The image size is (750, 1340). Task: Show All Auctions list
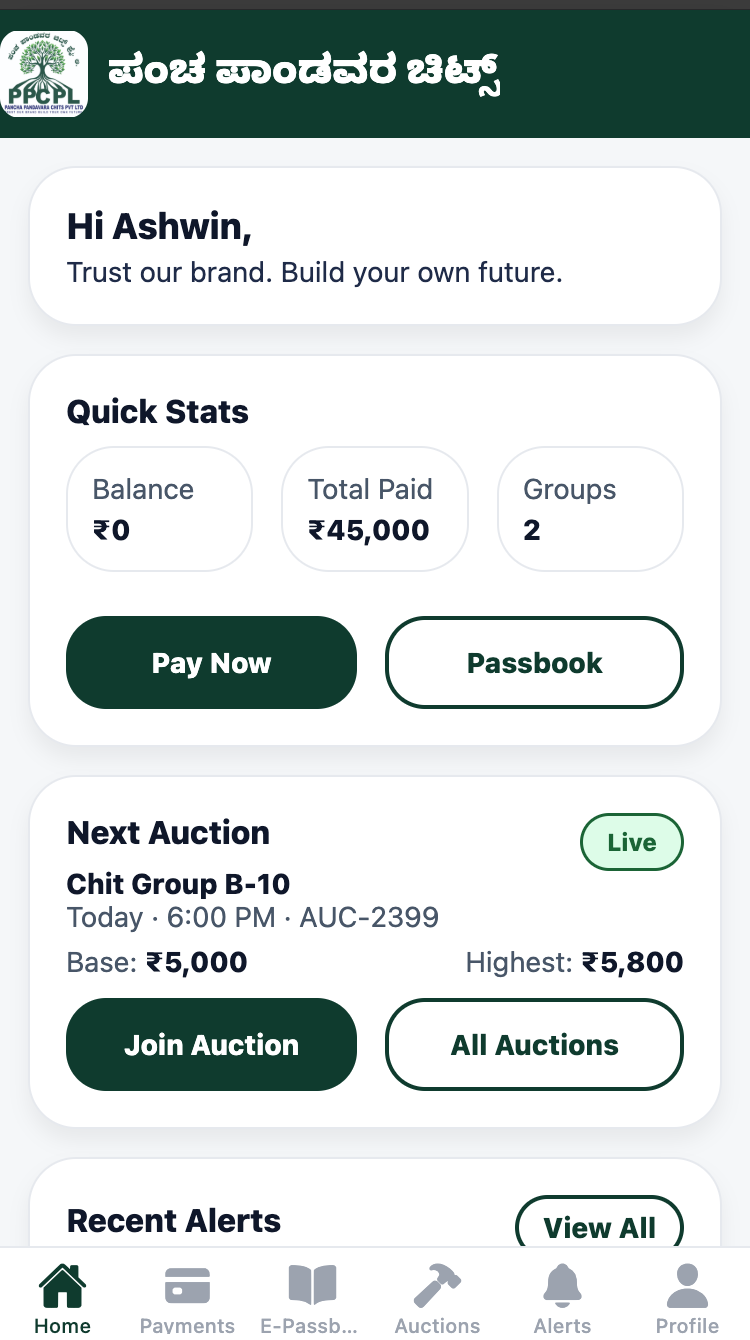(534, 1045)
